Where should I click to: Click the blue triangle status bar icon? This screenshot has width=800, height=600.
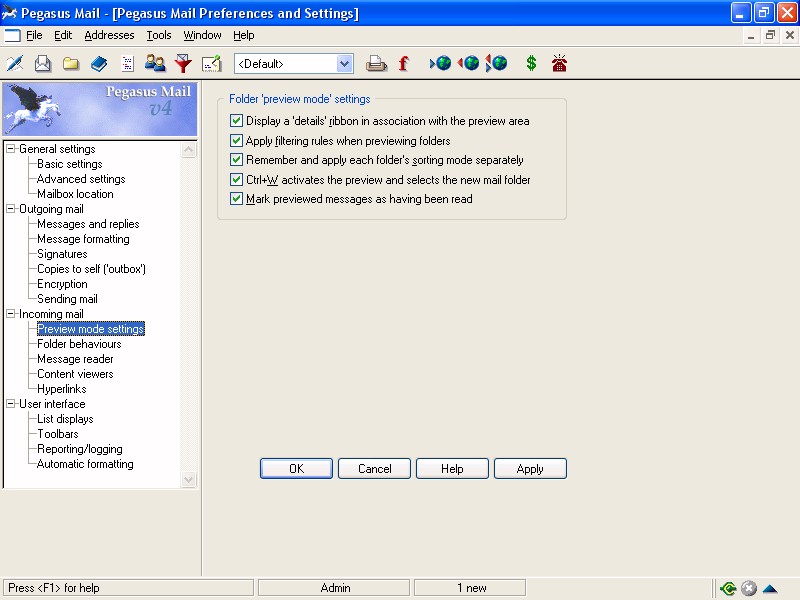pos(770,589)
